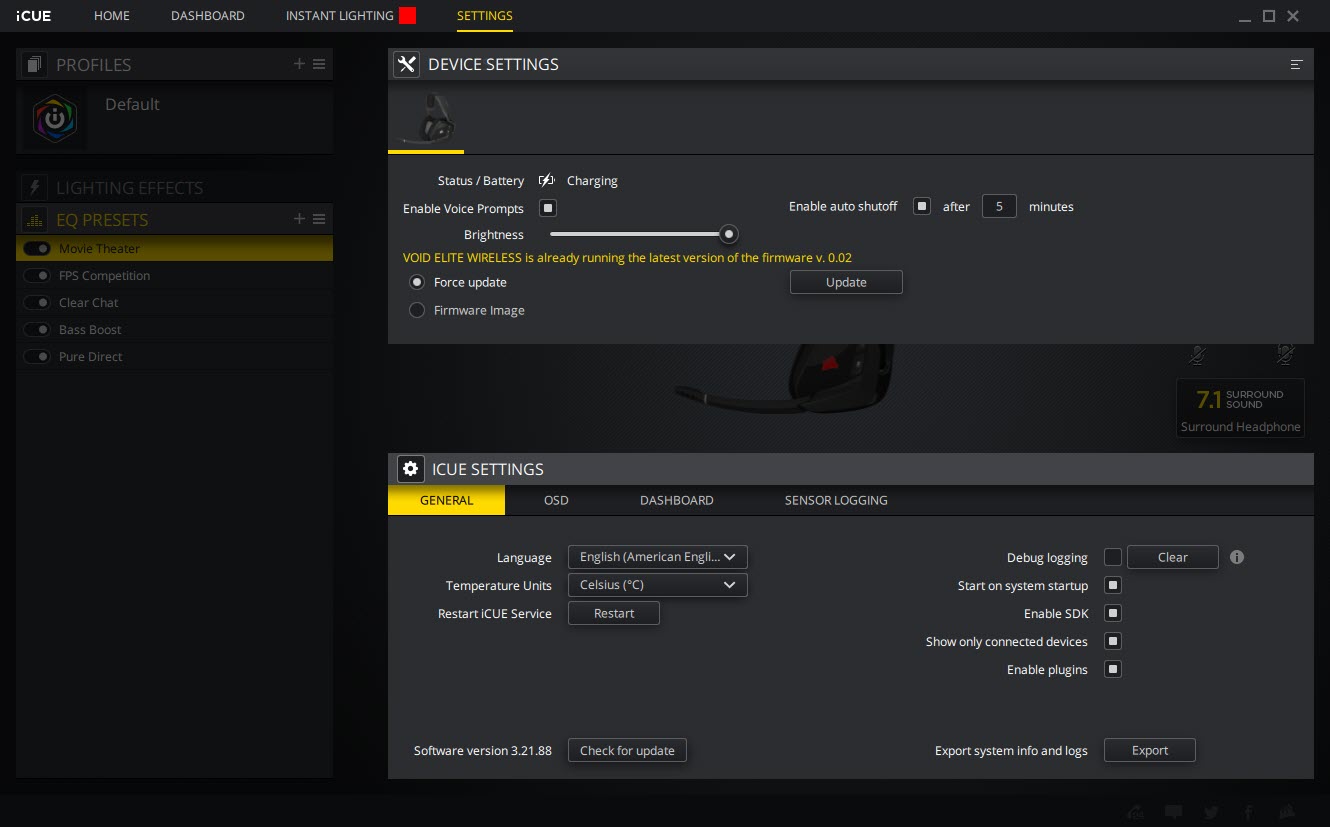Toggle Enable Voice Prompts checkbox
This screenshot has width=1330, height=827.
click(548, 208)
